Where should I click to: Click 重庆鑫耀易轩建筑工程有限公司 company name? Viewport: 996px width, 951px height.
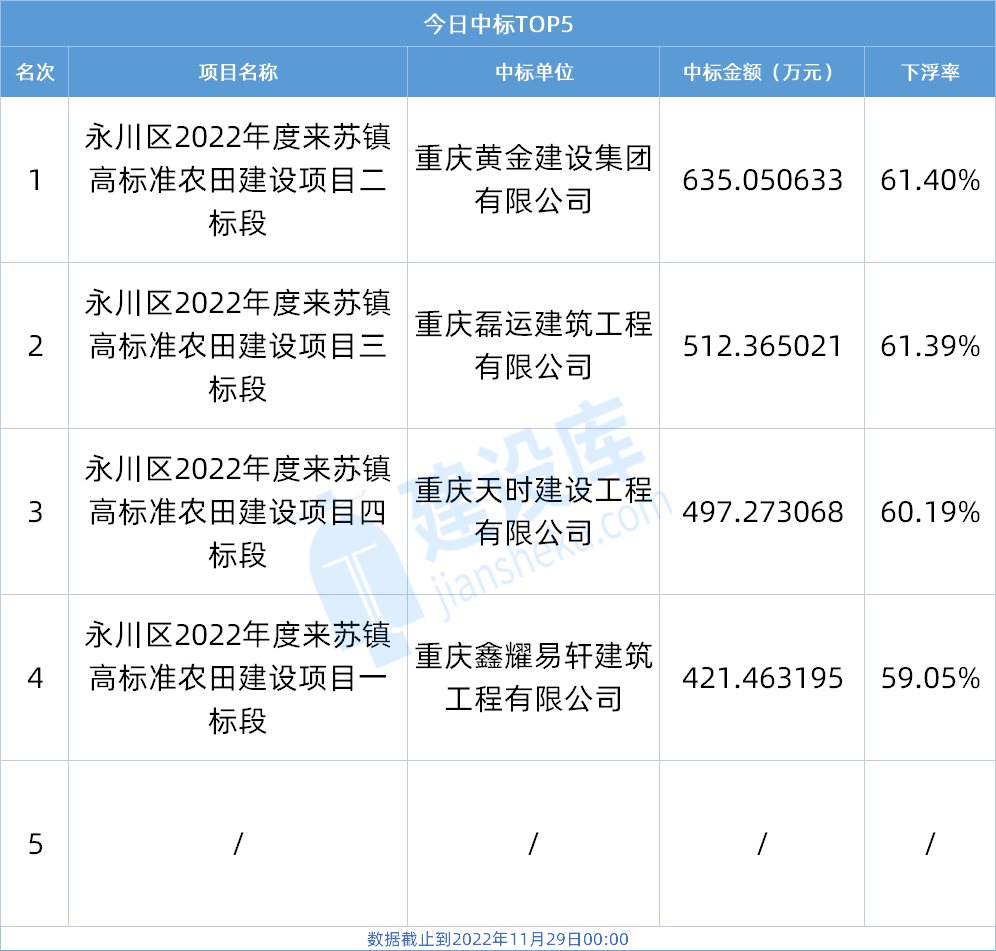pos(533,678)
